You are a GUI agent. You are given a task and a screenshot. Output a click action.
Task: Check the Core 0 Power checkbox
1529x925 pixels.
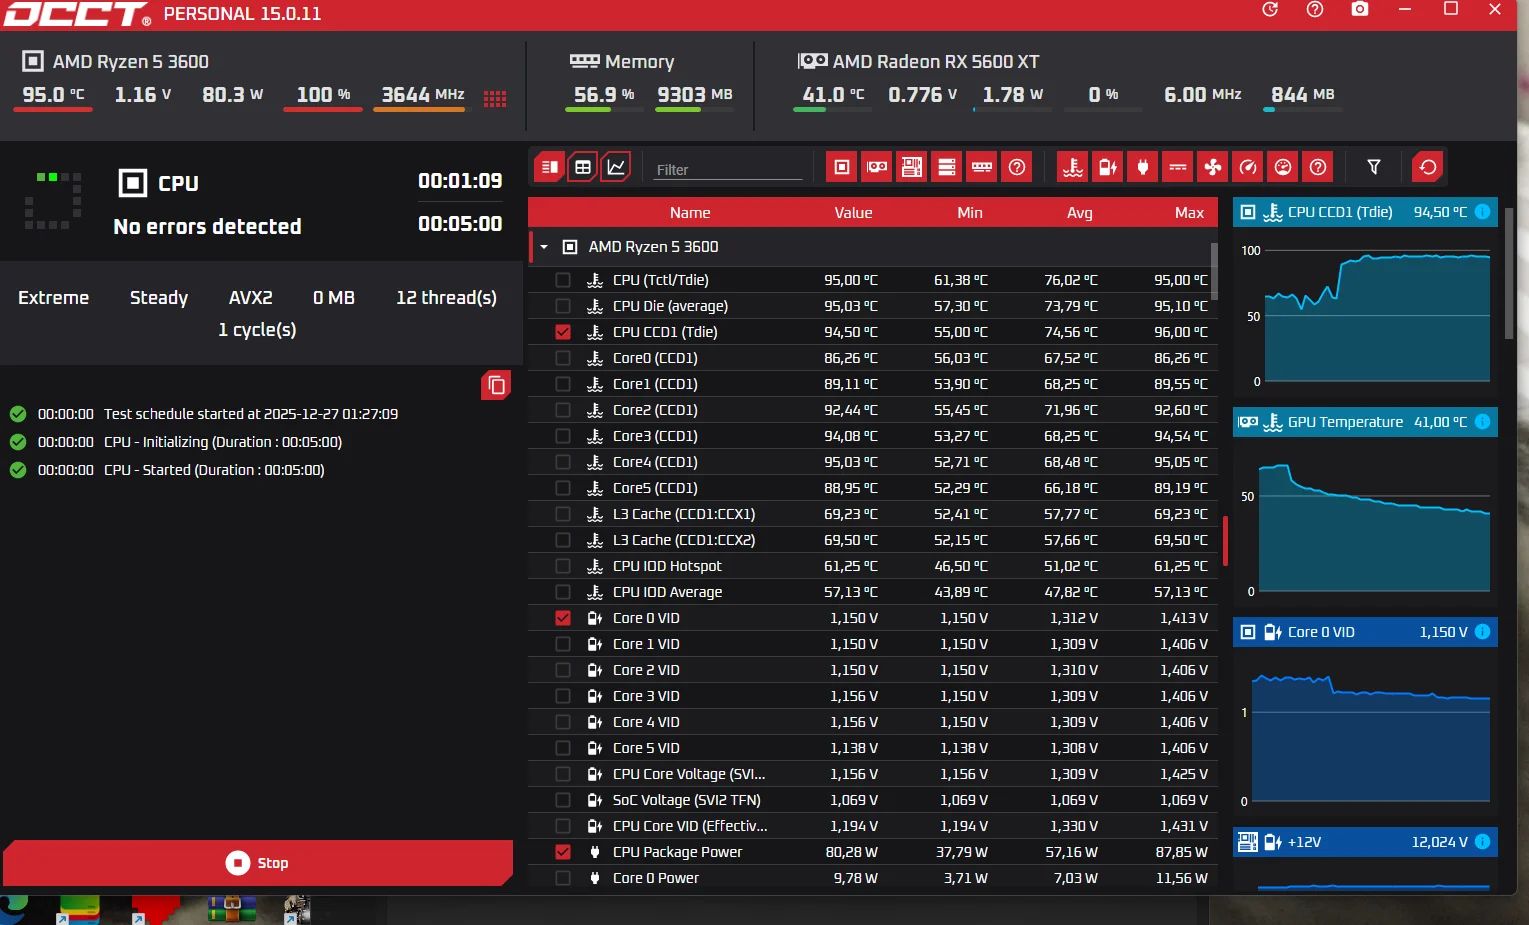(x=563, y=878)
